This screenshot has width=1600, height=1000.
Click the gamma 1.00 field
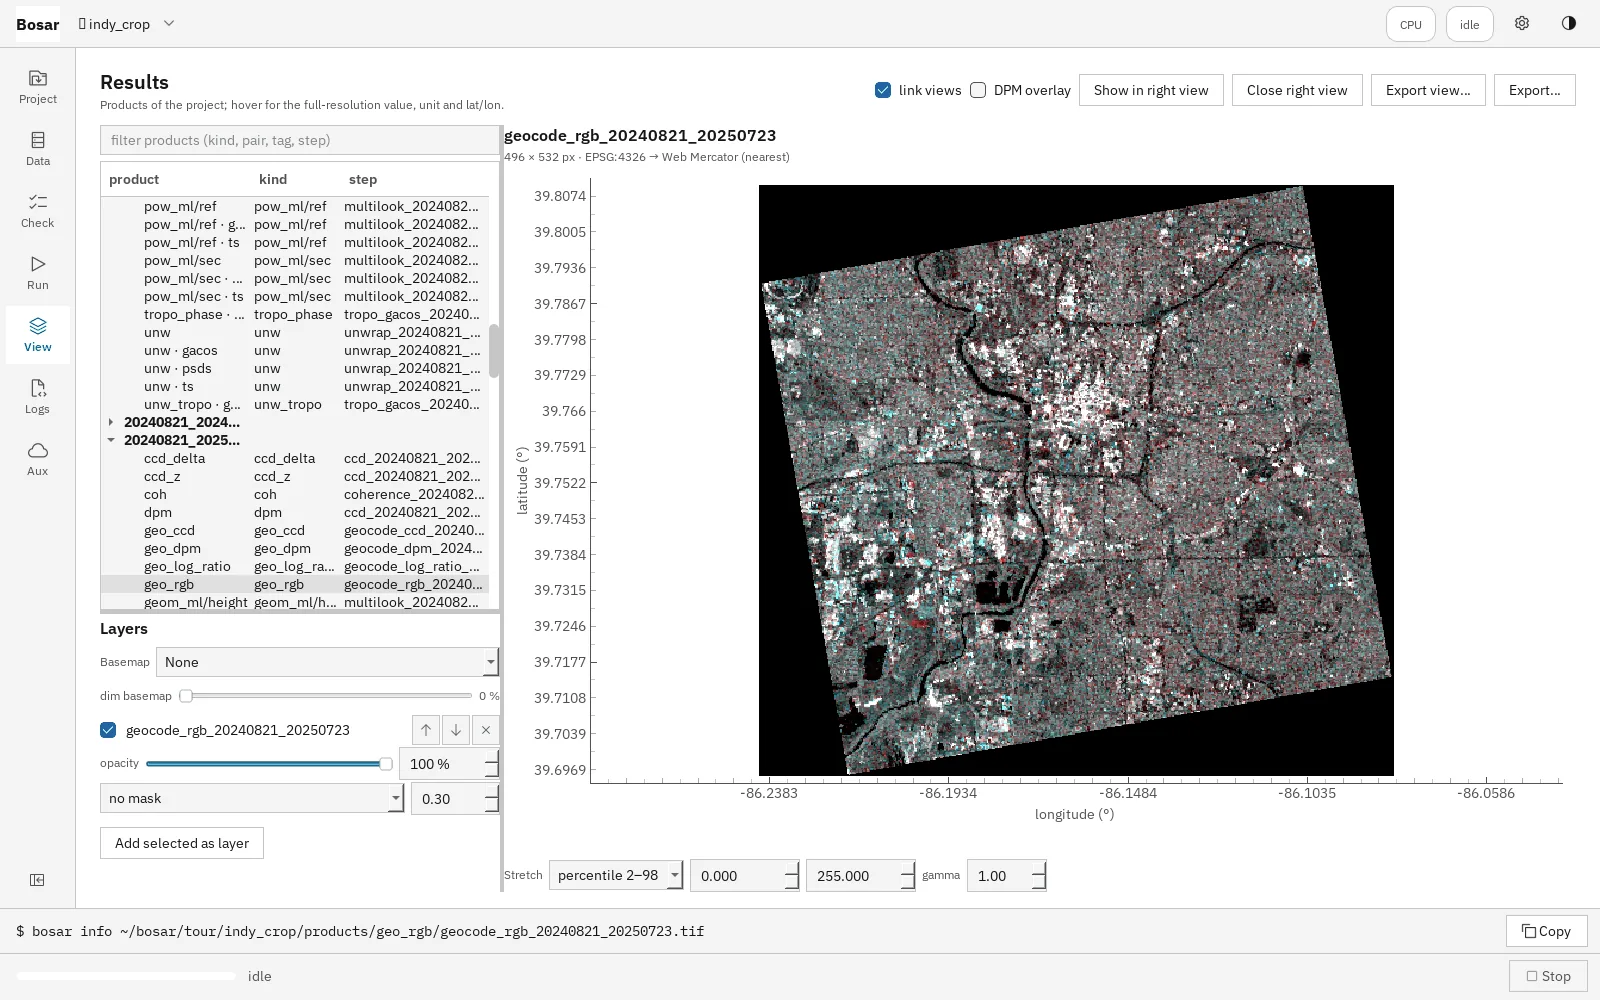pos(1006,875)
